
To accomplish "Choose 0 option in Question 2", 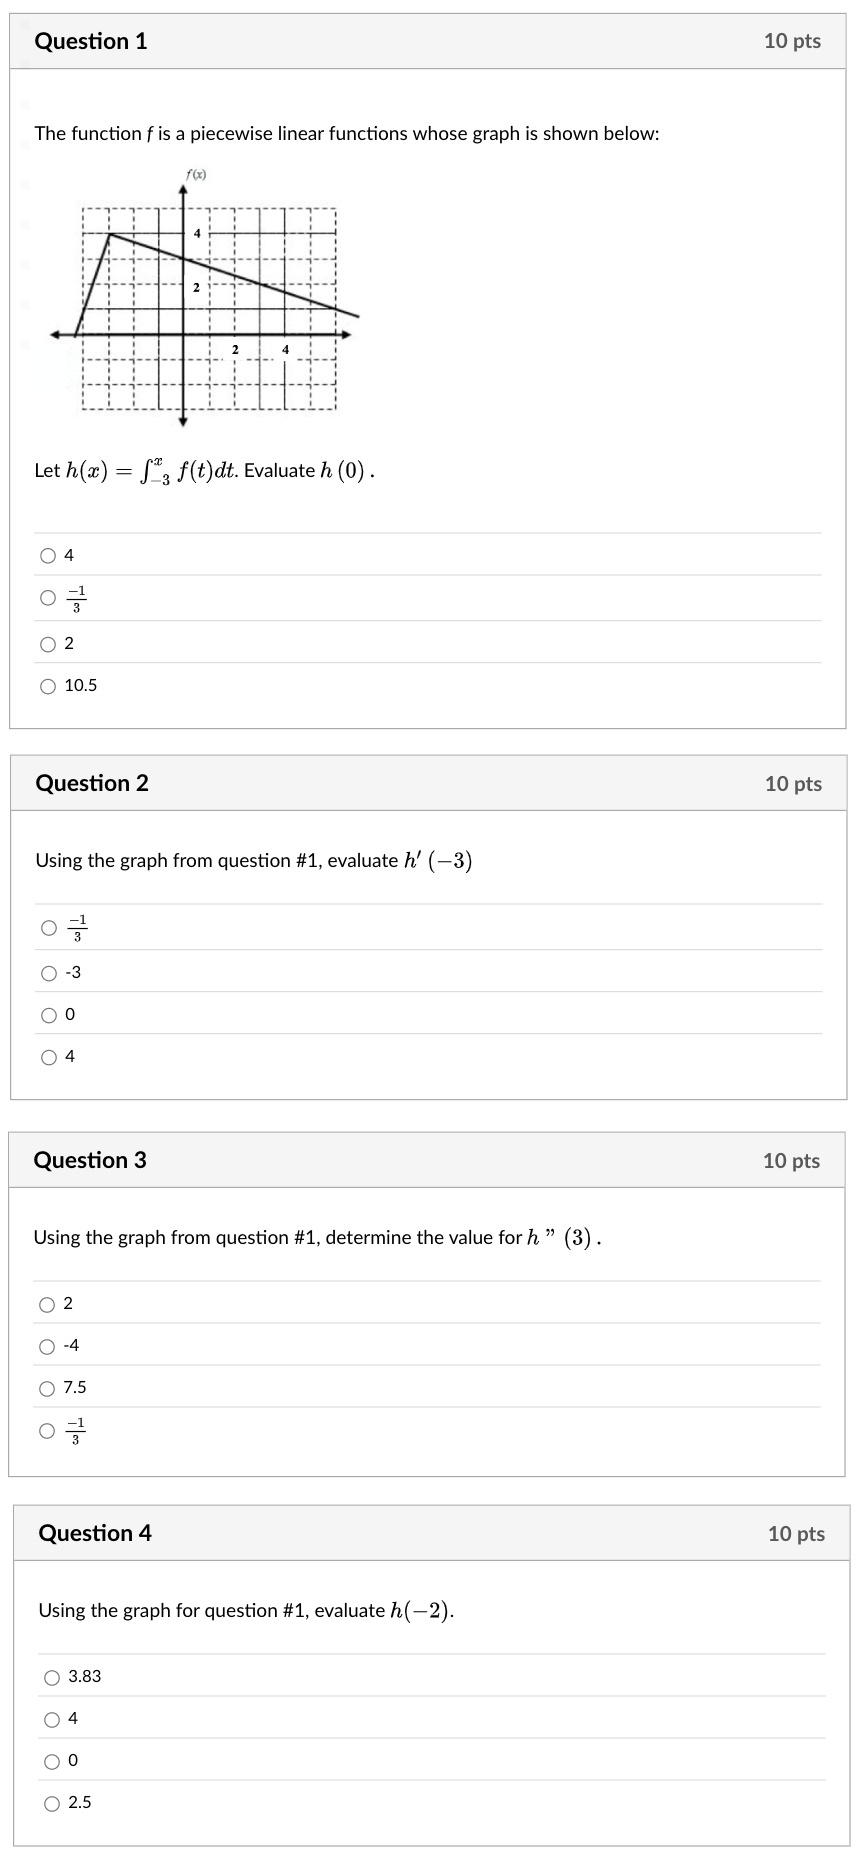I will pos(47,1014).
